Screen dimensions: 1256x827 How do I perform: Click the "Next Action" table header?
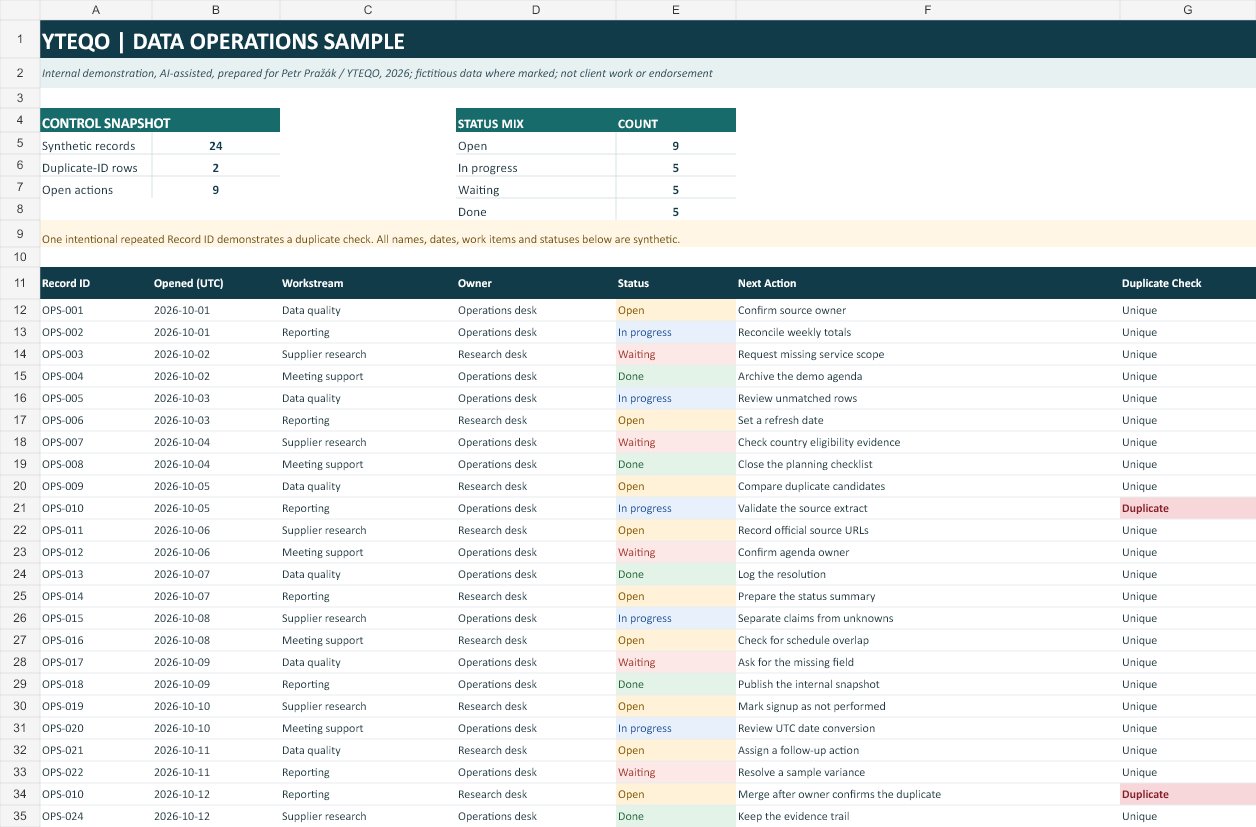click(x=928, y=283)
